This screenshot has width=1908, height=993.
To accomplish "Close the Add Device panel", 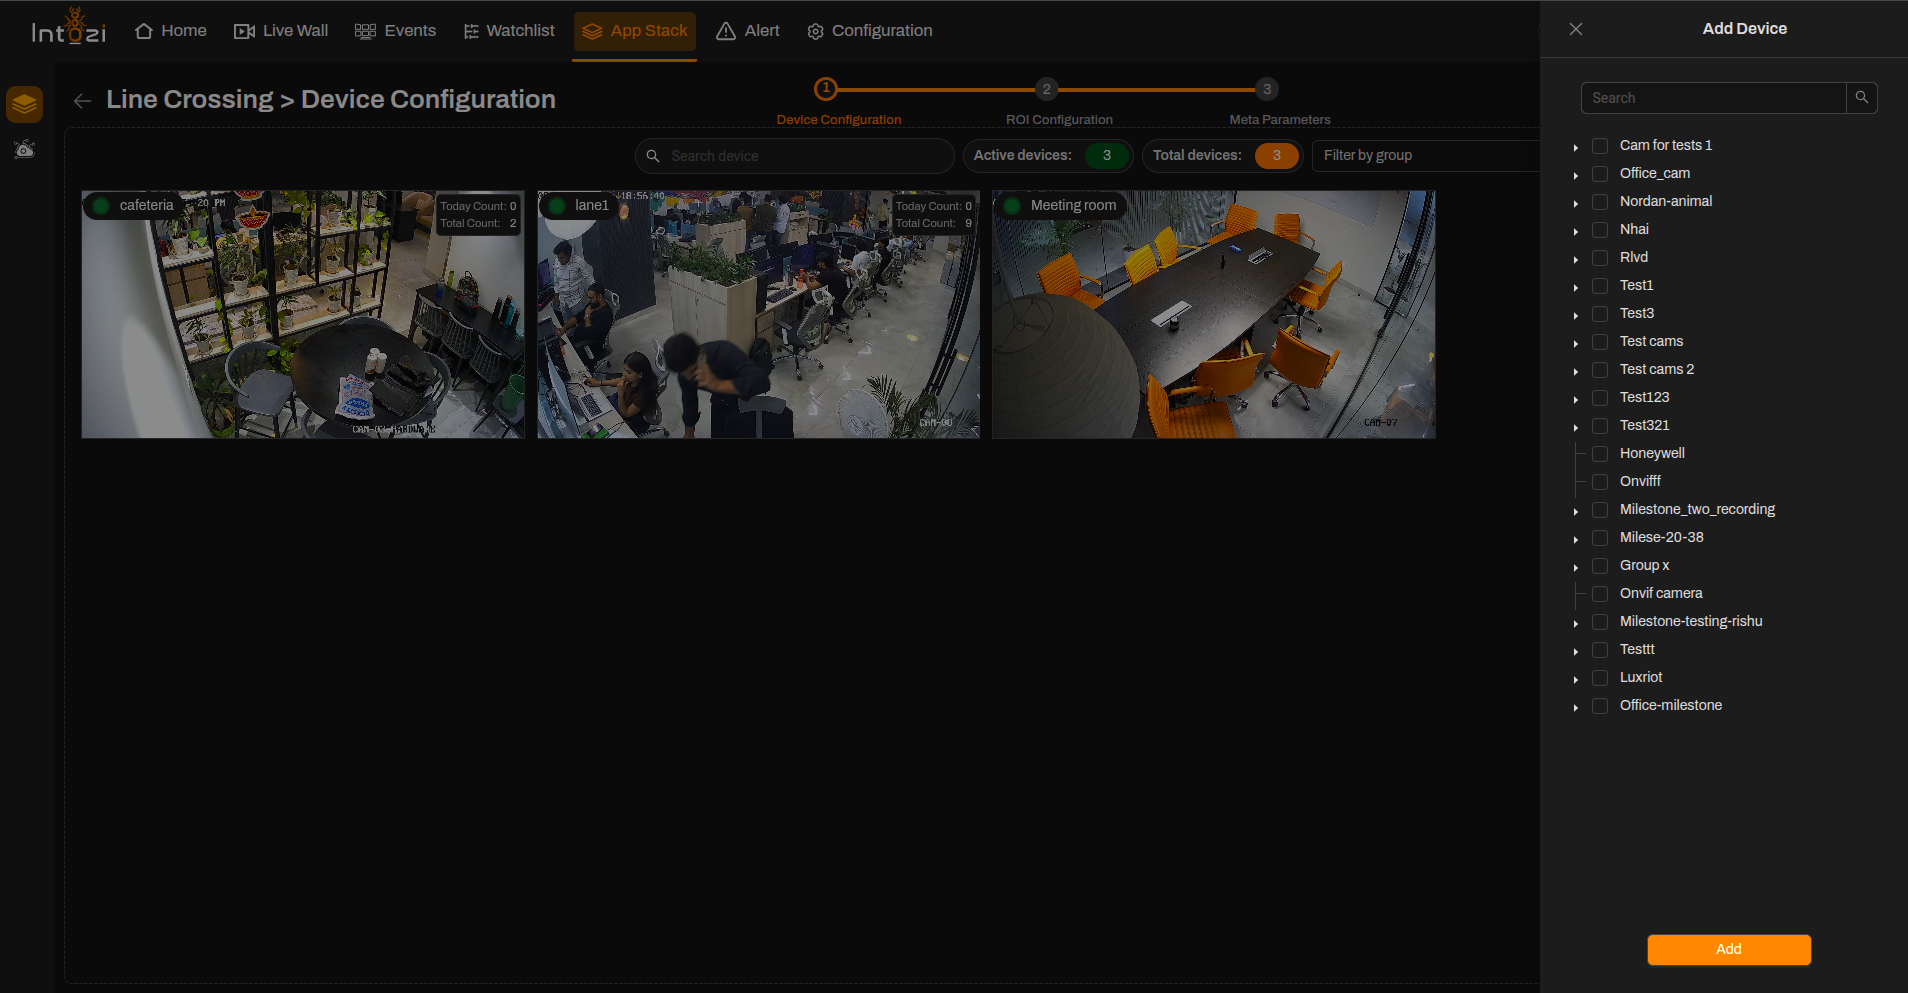I will tap(1576, 29).
